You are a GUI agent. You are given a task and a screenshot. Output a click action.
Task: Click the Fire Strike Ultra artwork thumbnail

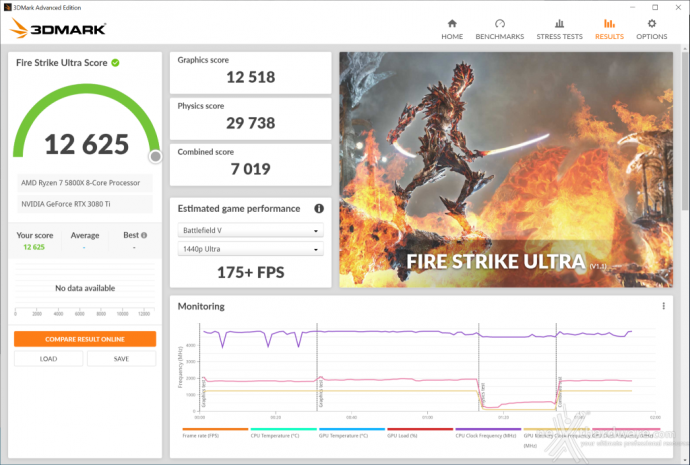pos(506,170)
